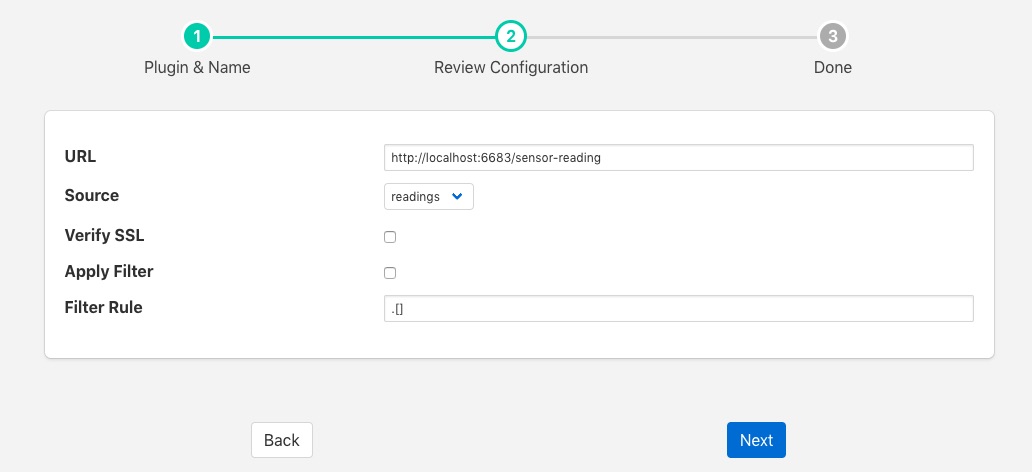The image size is (1032, 472).
Task: Click the step 2 circle marker
Action: point(511,37)
